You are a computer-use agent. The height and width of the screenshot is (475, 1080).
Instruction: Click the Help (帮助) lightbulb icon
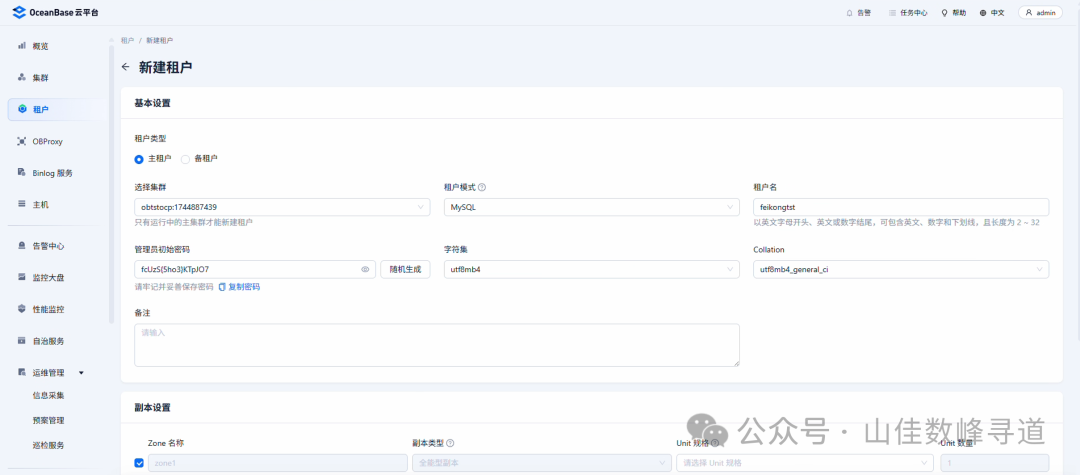[945, 12]
